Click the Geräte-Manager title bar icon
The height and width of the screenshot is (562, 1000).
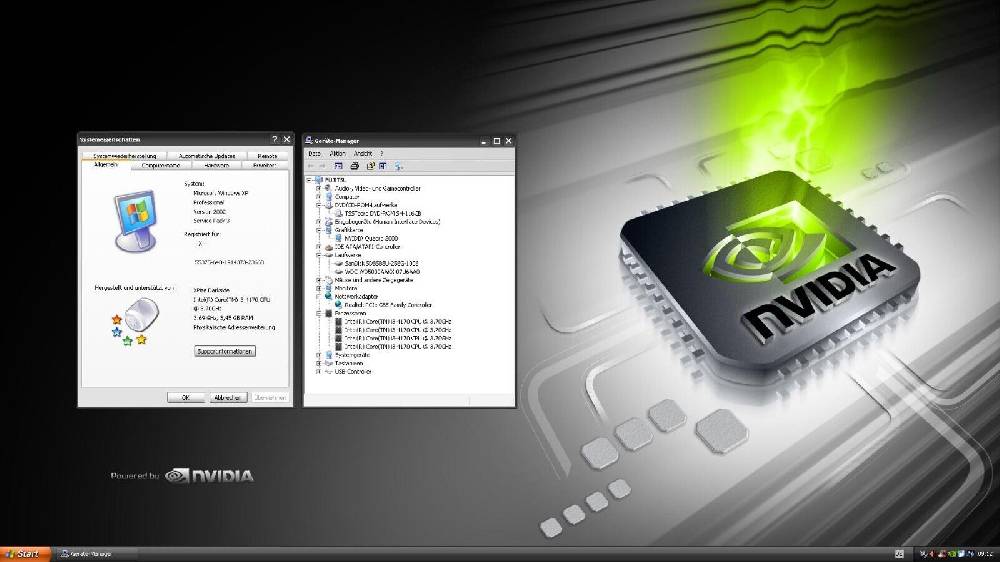click(309, 140)
